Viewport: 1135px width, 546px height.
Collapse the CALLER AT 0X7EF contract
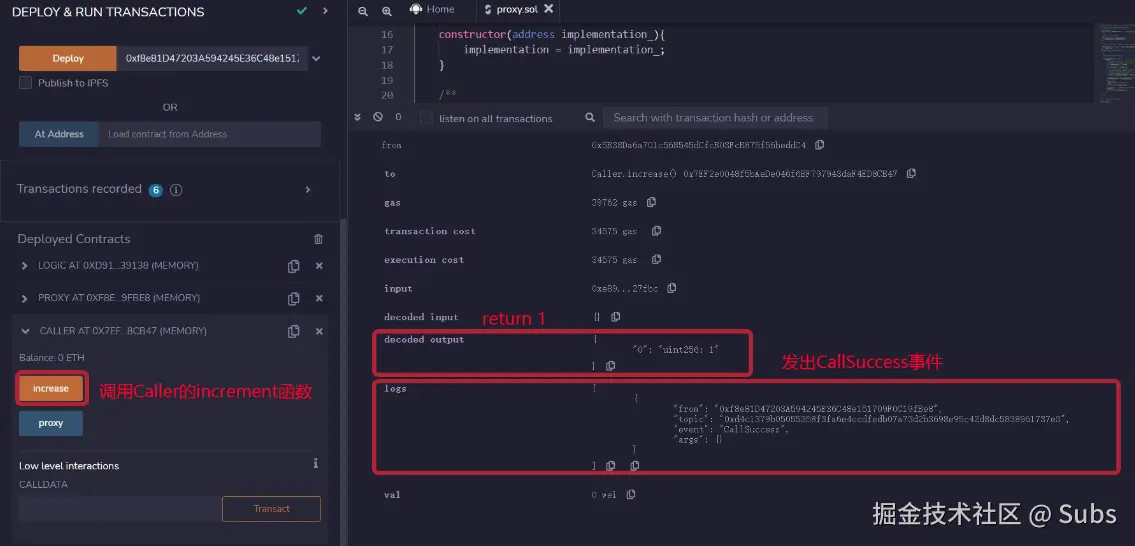25,331
